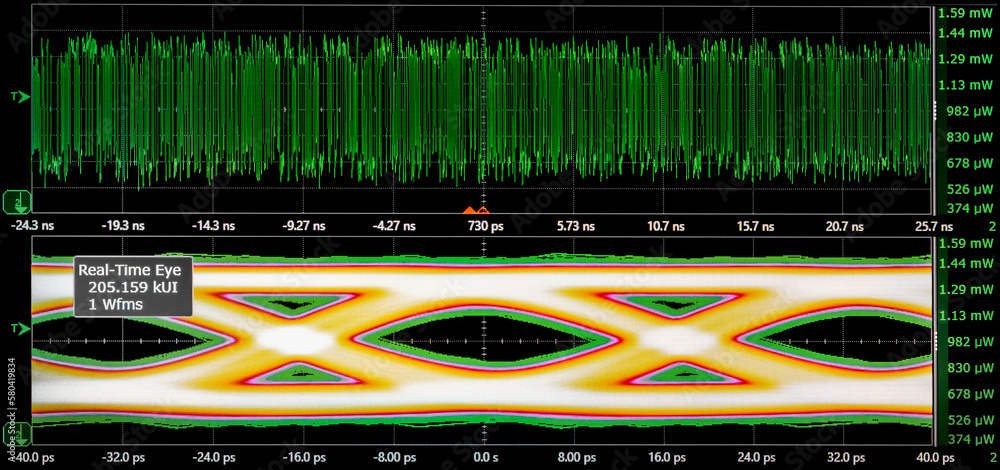Click the '25.7 ns' time axis label
Viewport: 1000px width, 470px height.
(x=934, y=226)
